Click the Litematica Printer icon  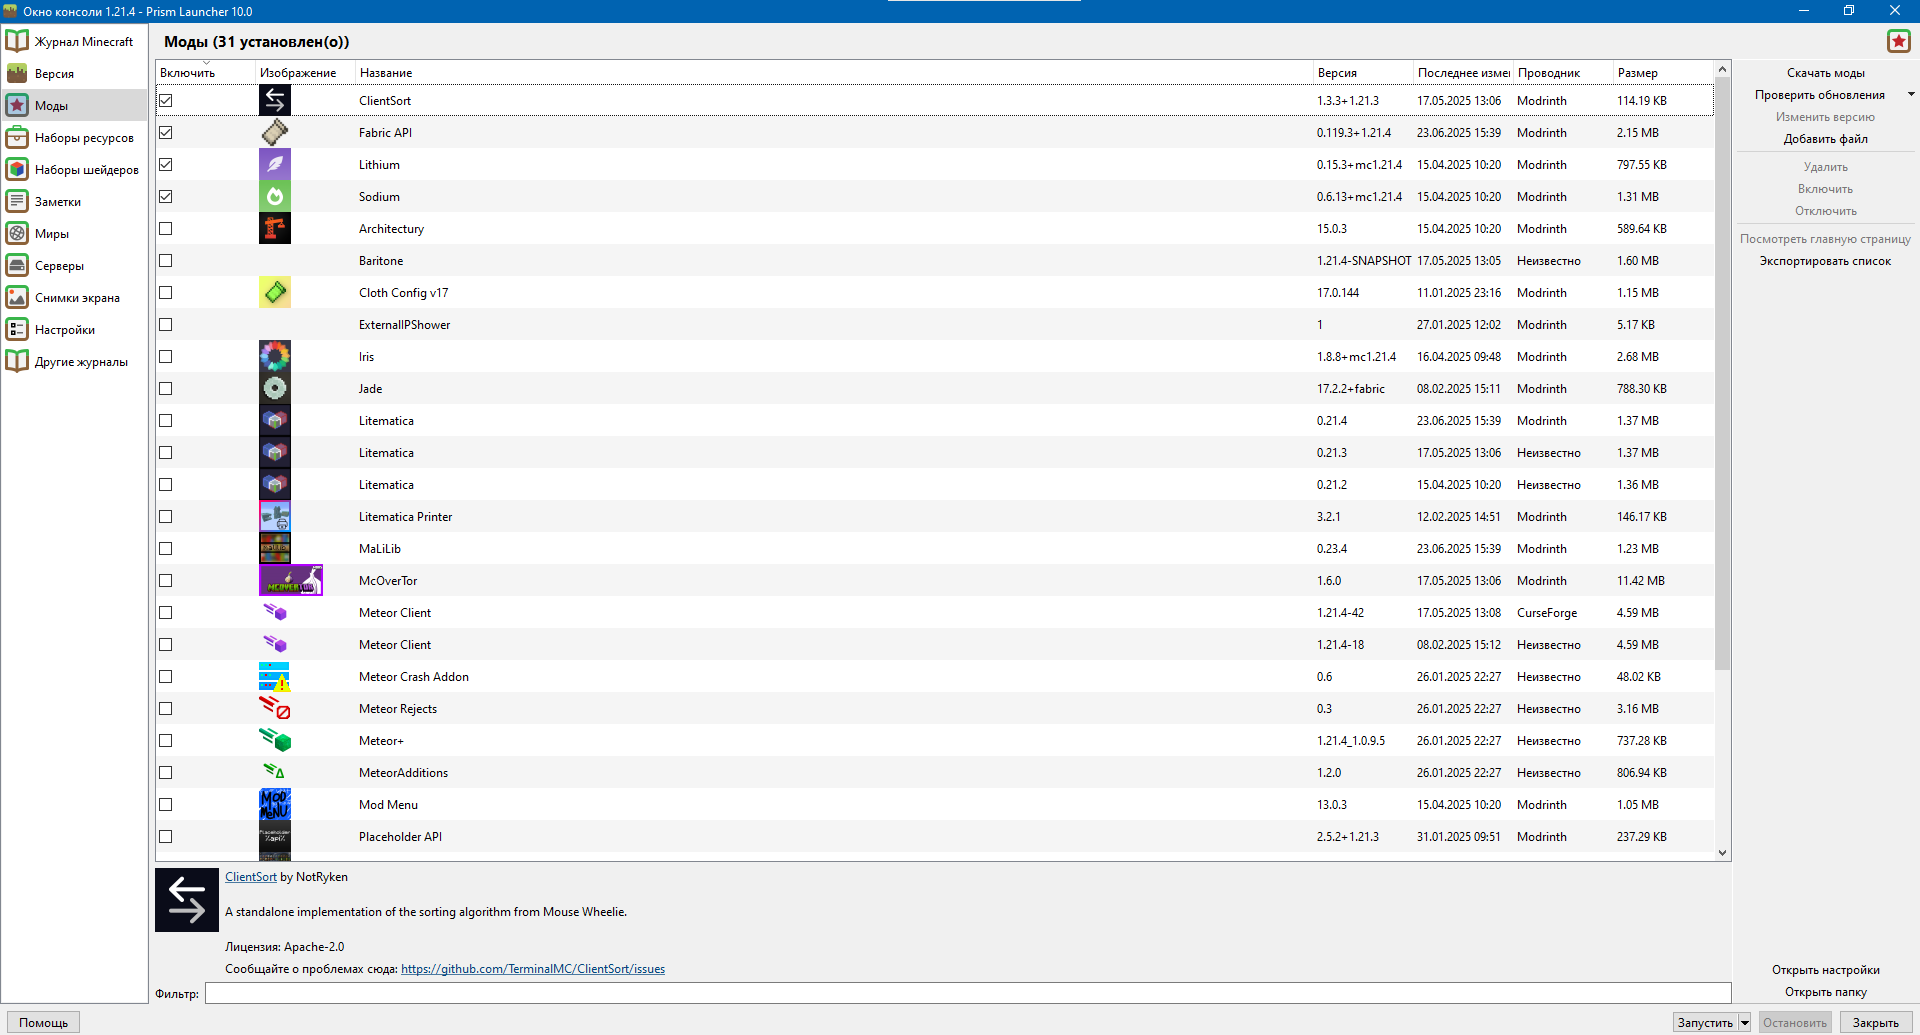[275, 516]
